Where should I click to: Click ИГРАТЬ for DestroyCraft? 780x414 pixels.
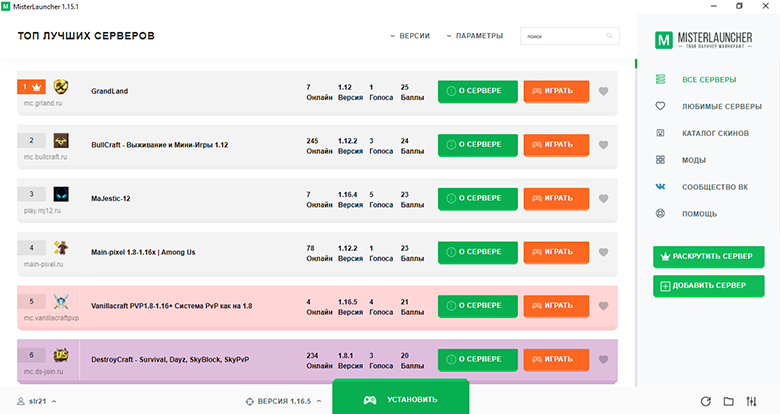pyautogui.click(x=556, y=359)
